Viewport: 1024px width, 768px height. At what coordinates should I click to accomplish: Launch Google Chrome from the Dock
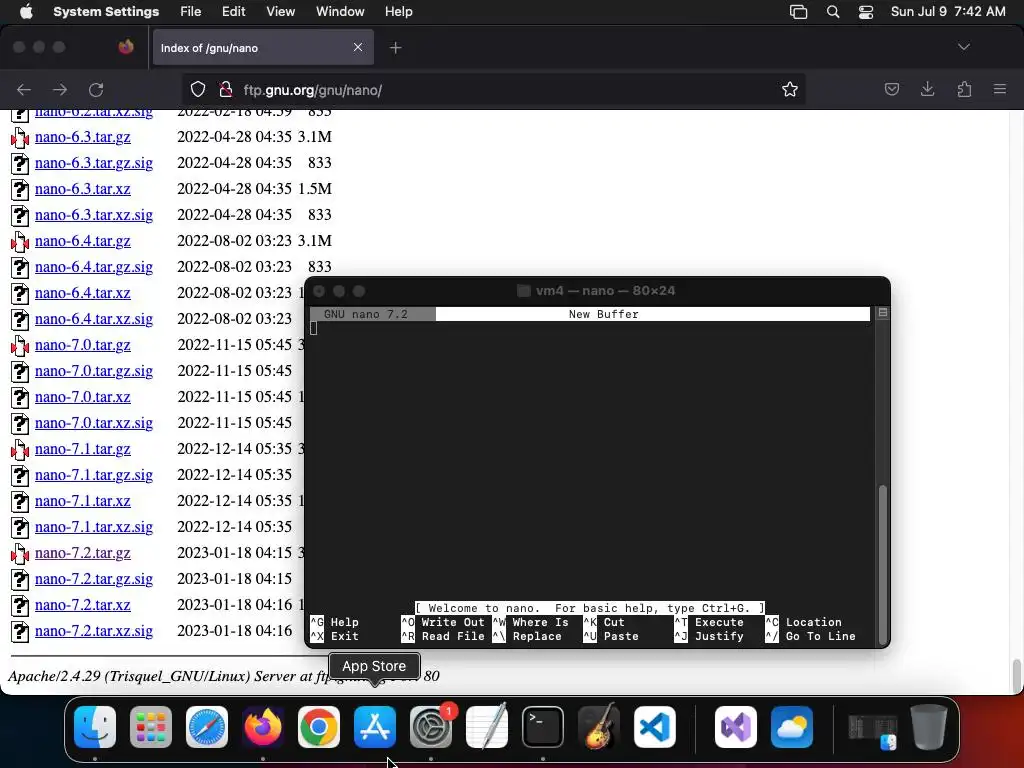coord(319,727)
